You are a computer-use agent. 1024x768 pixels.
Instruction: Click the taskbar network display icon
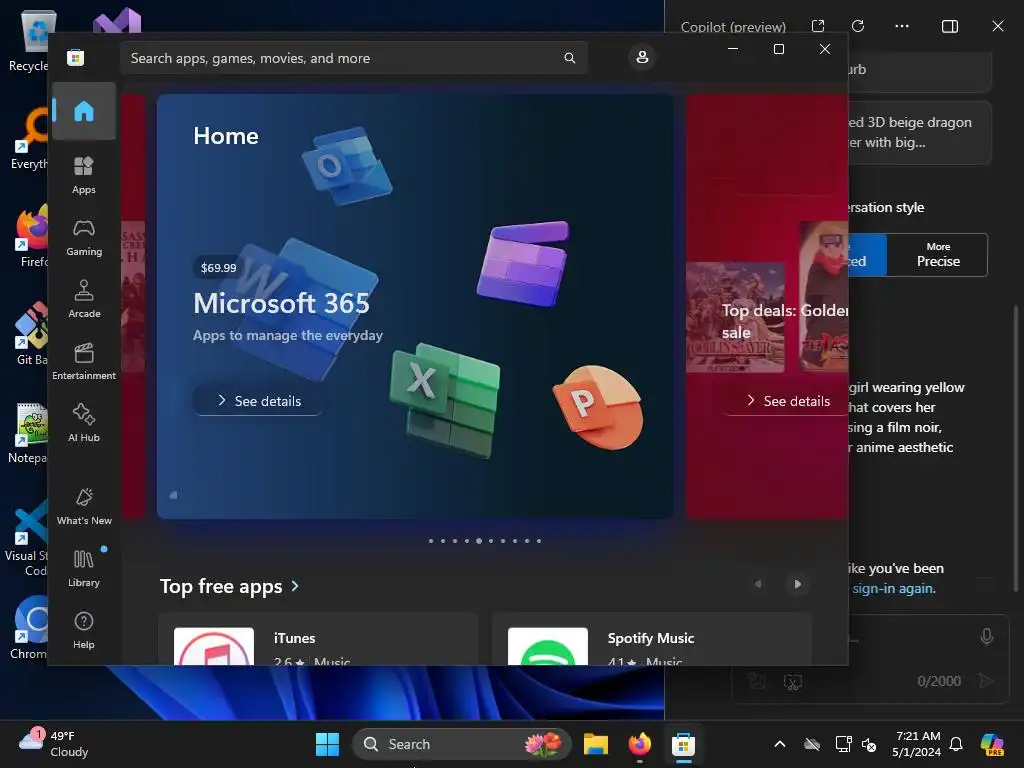point(843,744)
